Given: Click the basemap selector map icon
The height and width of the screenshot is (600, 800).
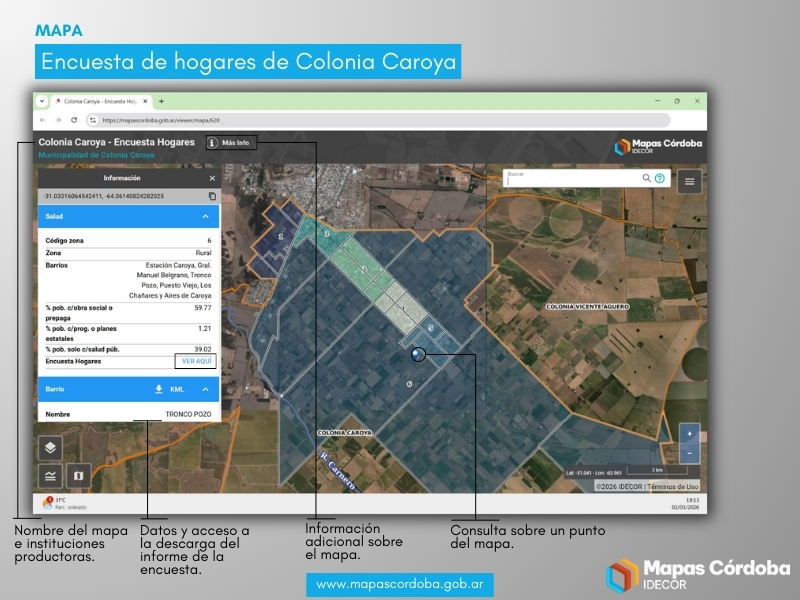Looking at the screenshot, I should (x=77, y=475).
